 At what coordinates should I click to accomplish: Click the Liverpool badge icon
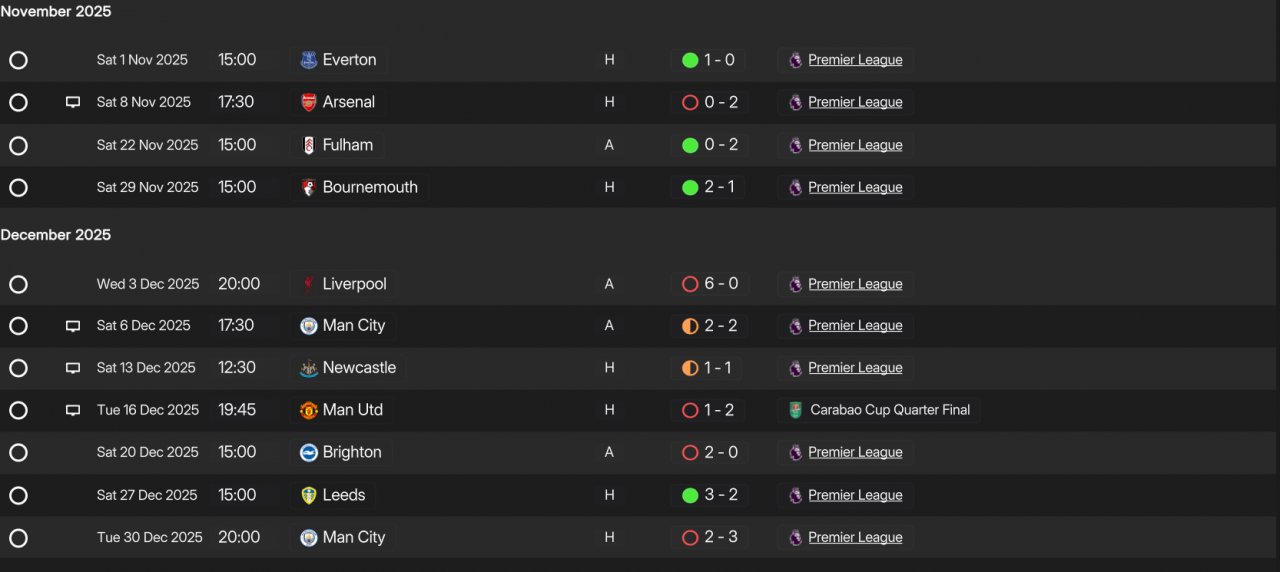tap(309, 284)
